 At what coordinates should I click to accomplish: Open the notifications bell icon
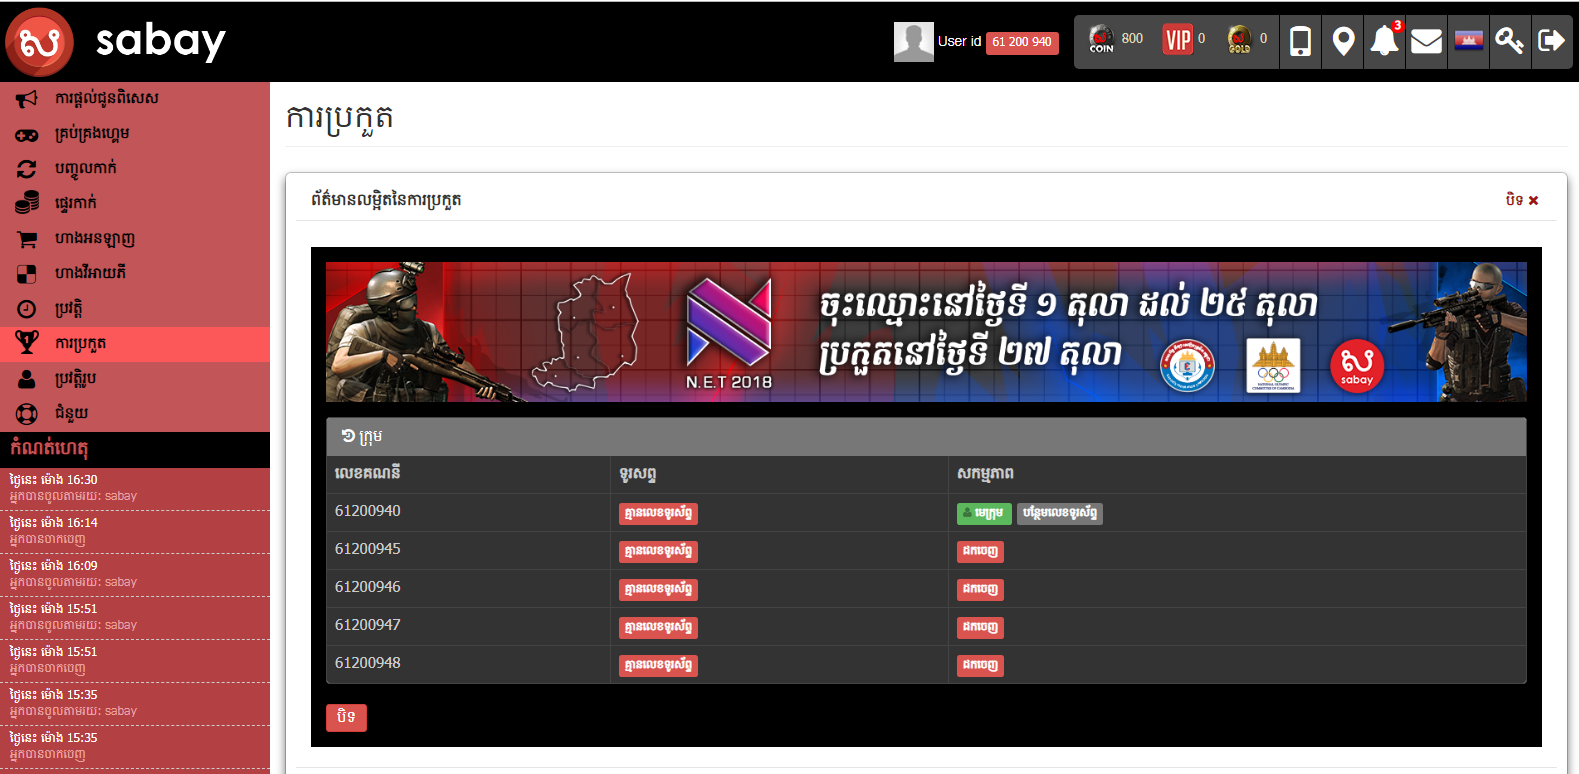1384,41
